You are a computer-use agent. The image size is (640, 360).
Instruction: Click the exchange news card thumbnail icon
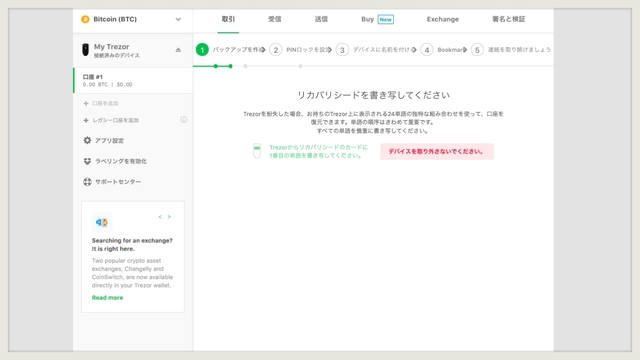pyautogui.click(x=102, y=222)
